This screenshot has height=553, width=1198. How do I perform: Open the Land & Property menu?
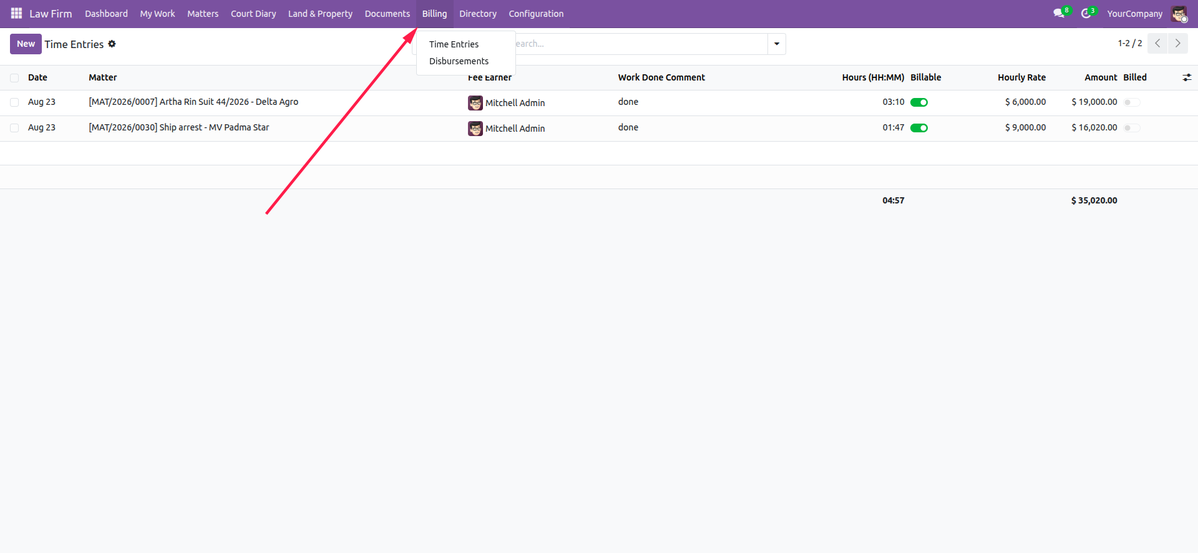(x=320, y=14)
